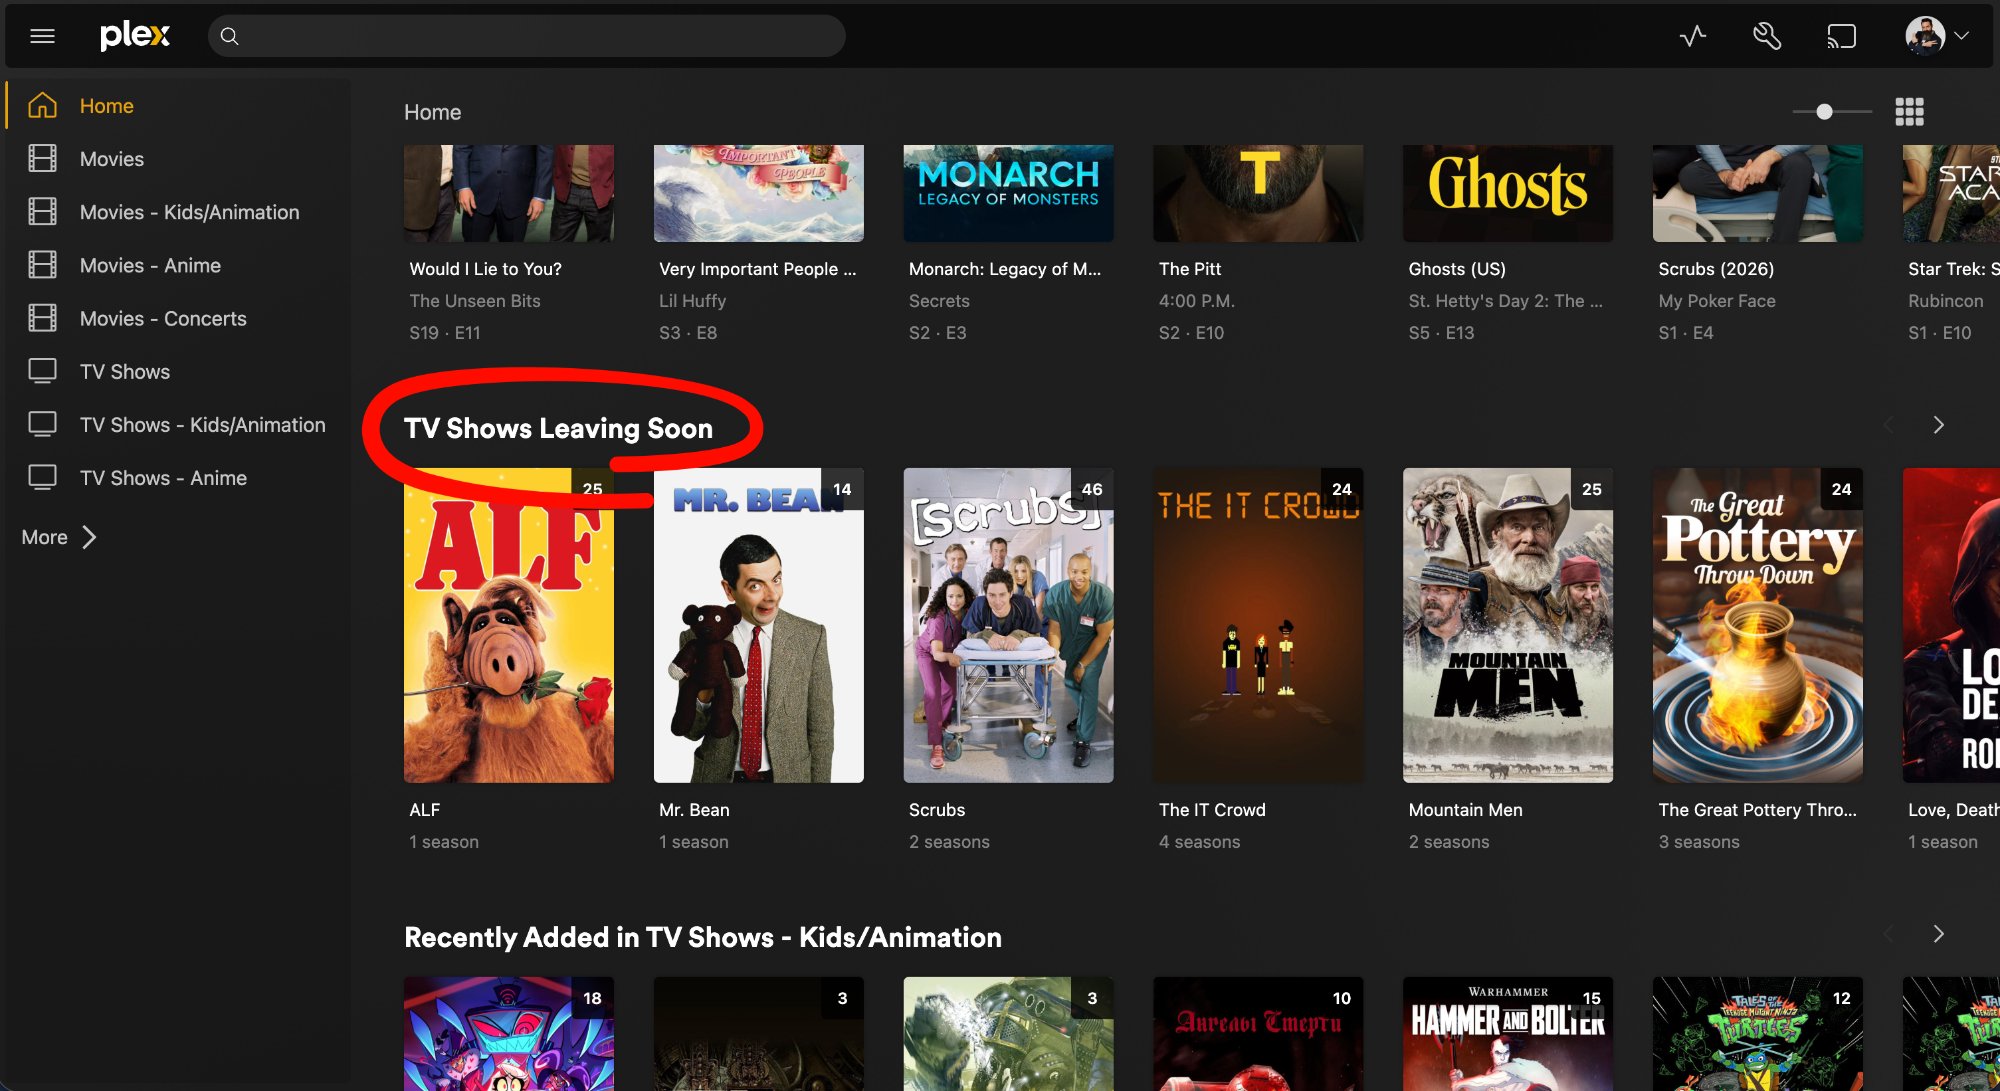This screenshot has width=2000, height=1091.
Task: Select the monitor icon beside TV Shows
Action: point(41,371)
